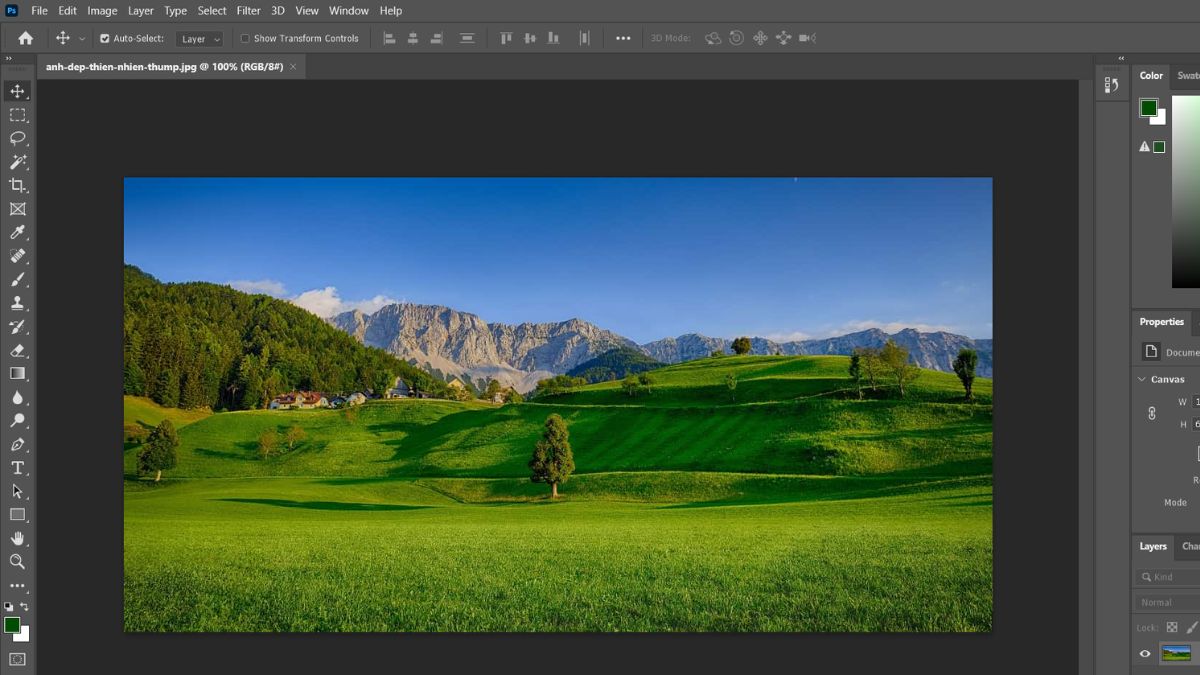Screen dimensions: 1200x675
Task: Open the Window menu
Action: pos(349,11)
